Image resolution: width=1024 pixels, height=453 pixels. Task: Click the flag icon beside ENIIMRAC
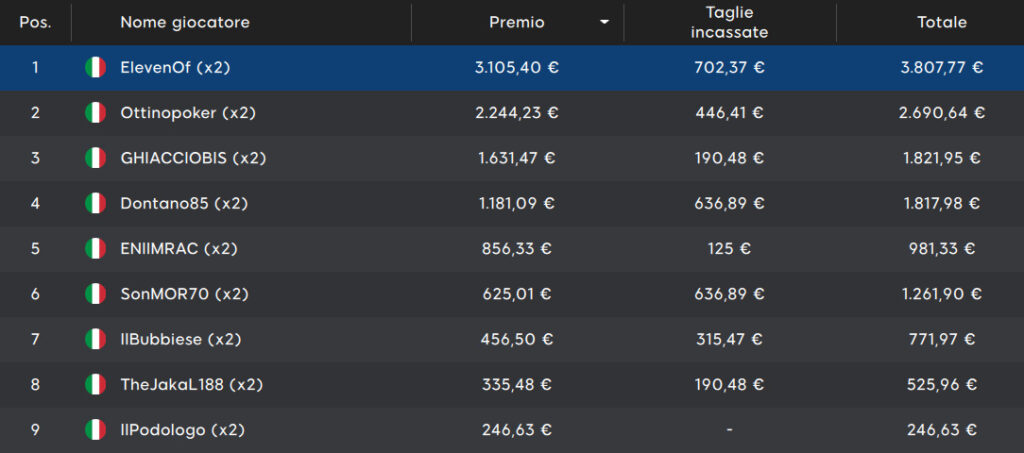point(95,249)
